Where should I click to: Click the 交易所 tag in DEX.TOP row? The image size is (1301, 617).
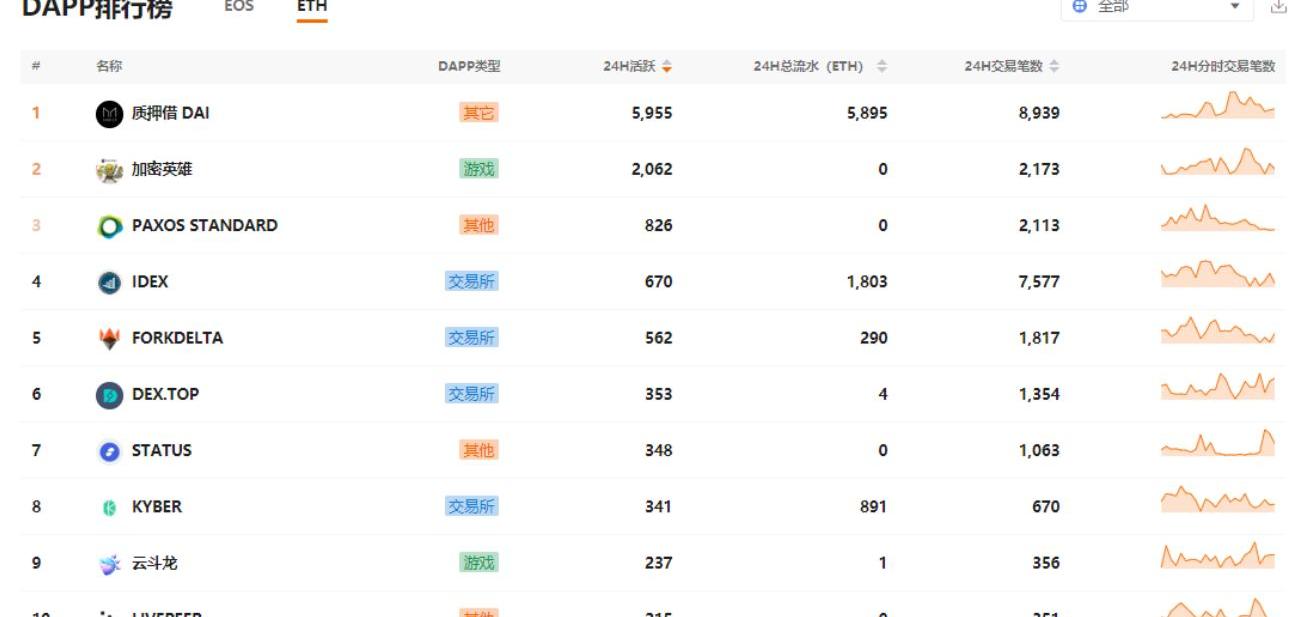pyautogui.click(x=472, y=393)
